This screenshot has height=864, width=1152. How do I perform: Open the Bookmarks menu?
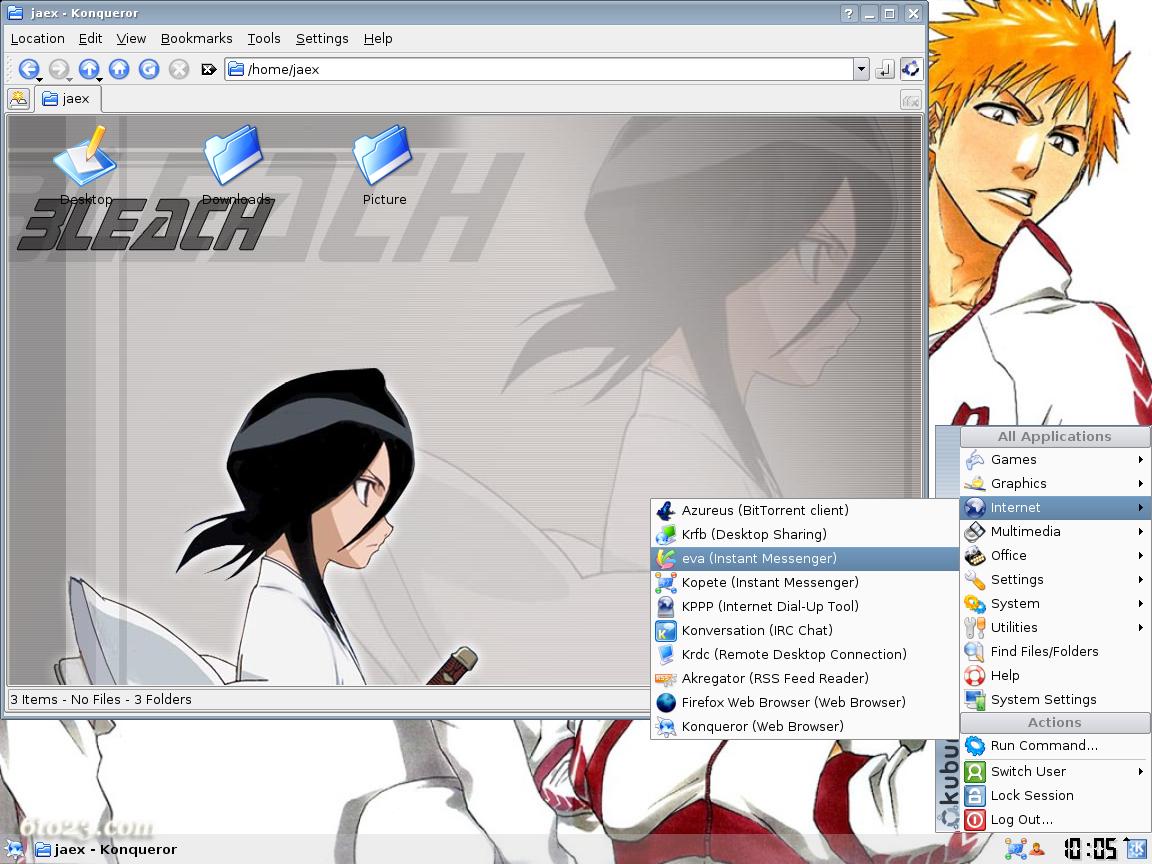point(196,39)
